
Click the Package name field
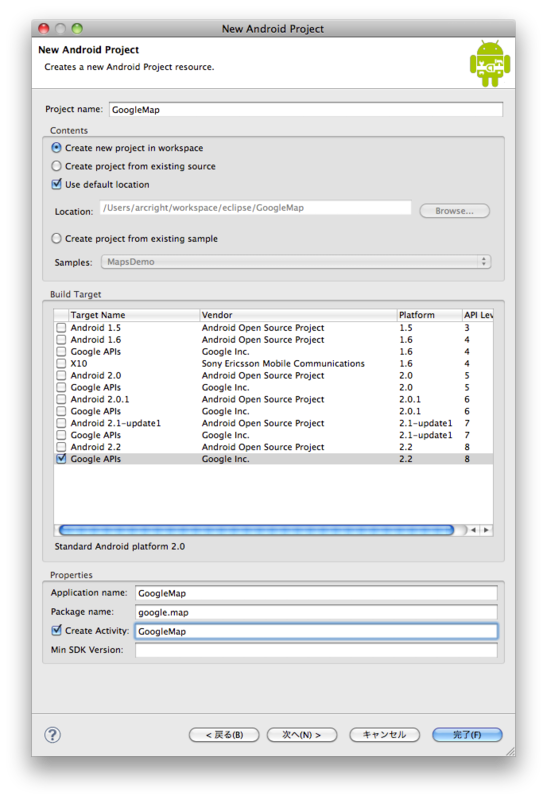(x=316, y=612)
